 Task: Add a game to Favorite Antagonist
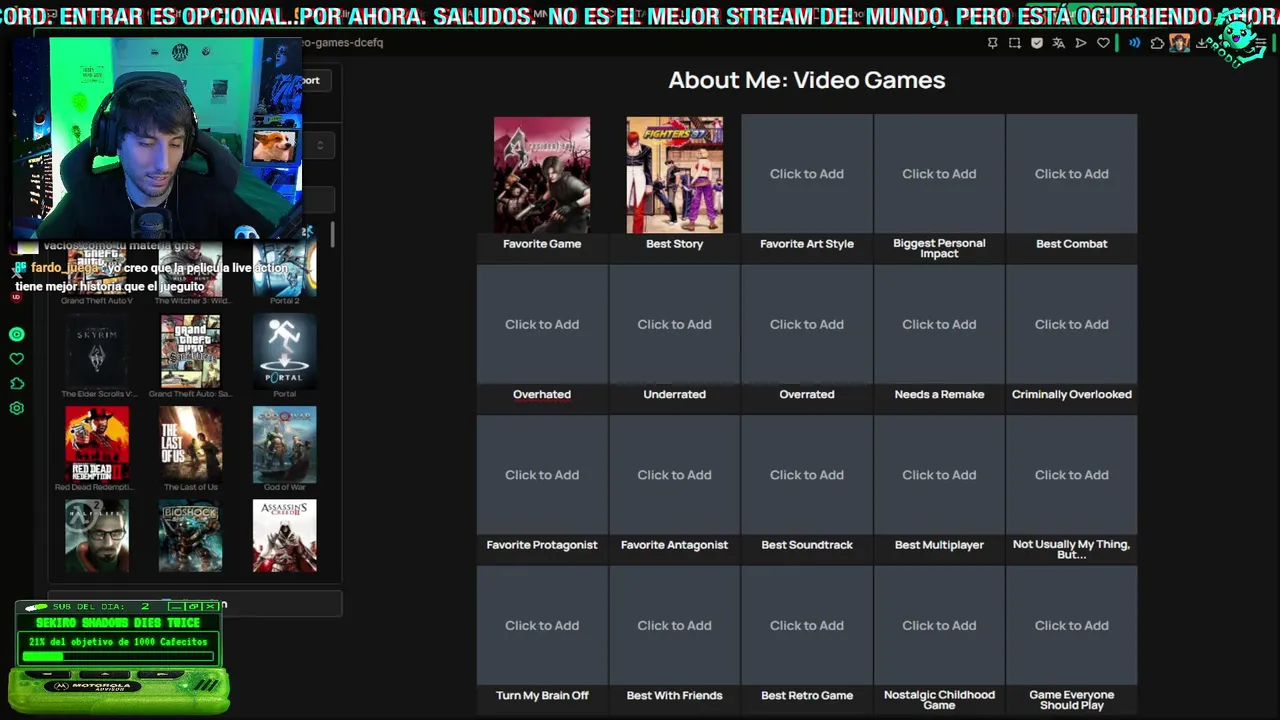(674, 475)
